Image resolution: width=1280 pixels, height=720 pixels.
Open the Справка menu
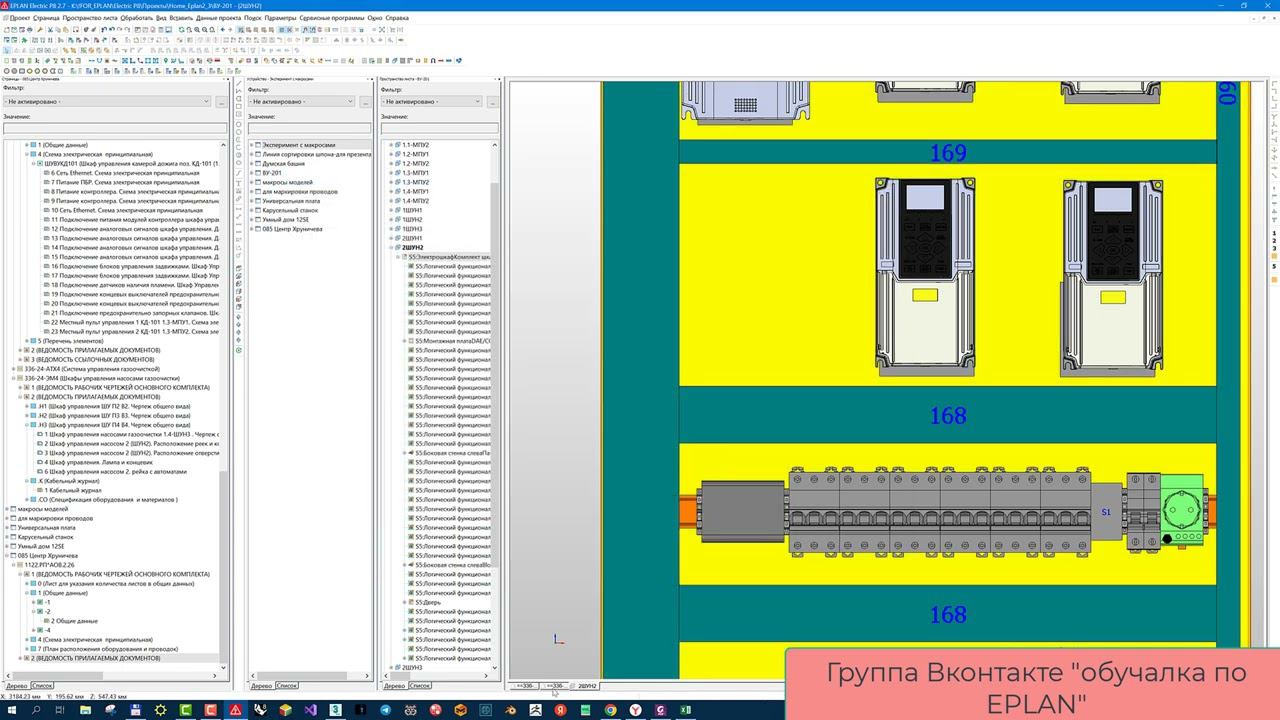[397, 18]
